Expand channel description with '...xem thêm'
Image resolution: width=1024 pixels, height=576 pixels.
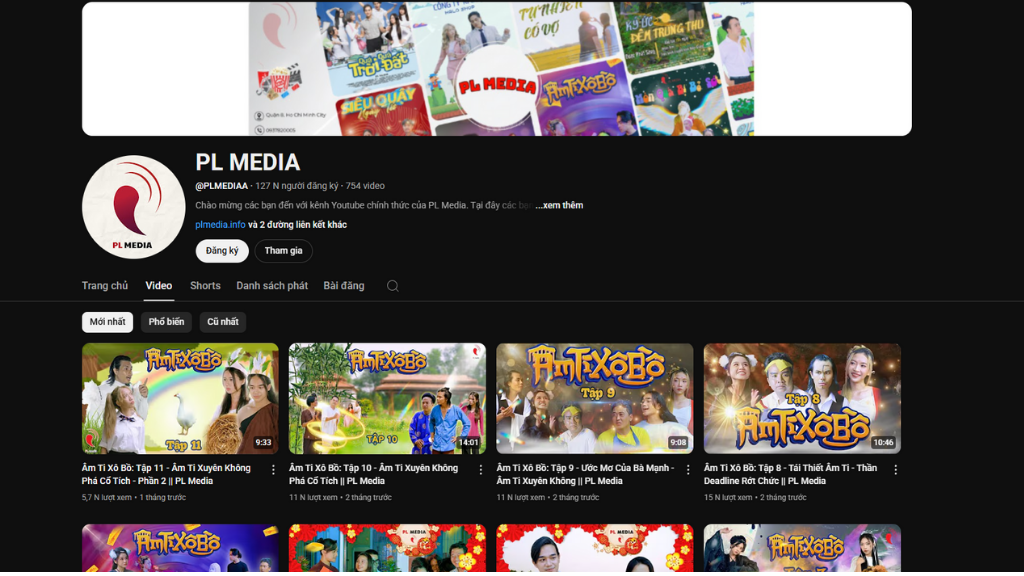pyautogui.click(x=559, y=205)
